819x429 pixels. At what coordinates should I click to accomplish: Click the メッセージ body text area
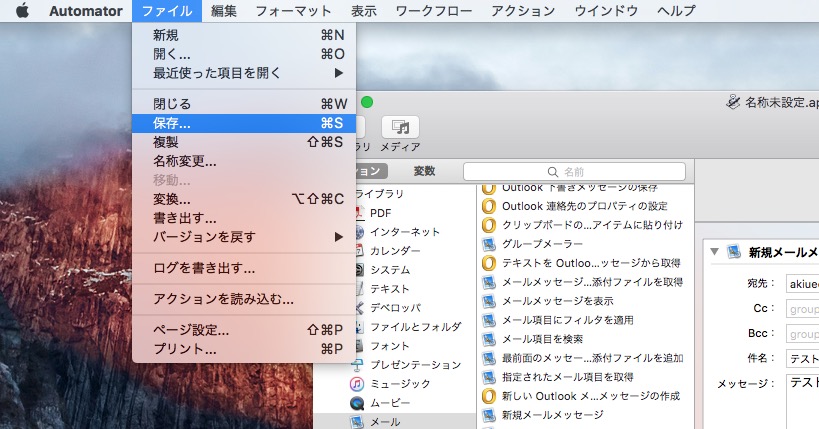[x=802, y=402]
